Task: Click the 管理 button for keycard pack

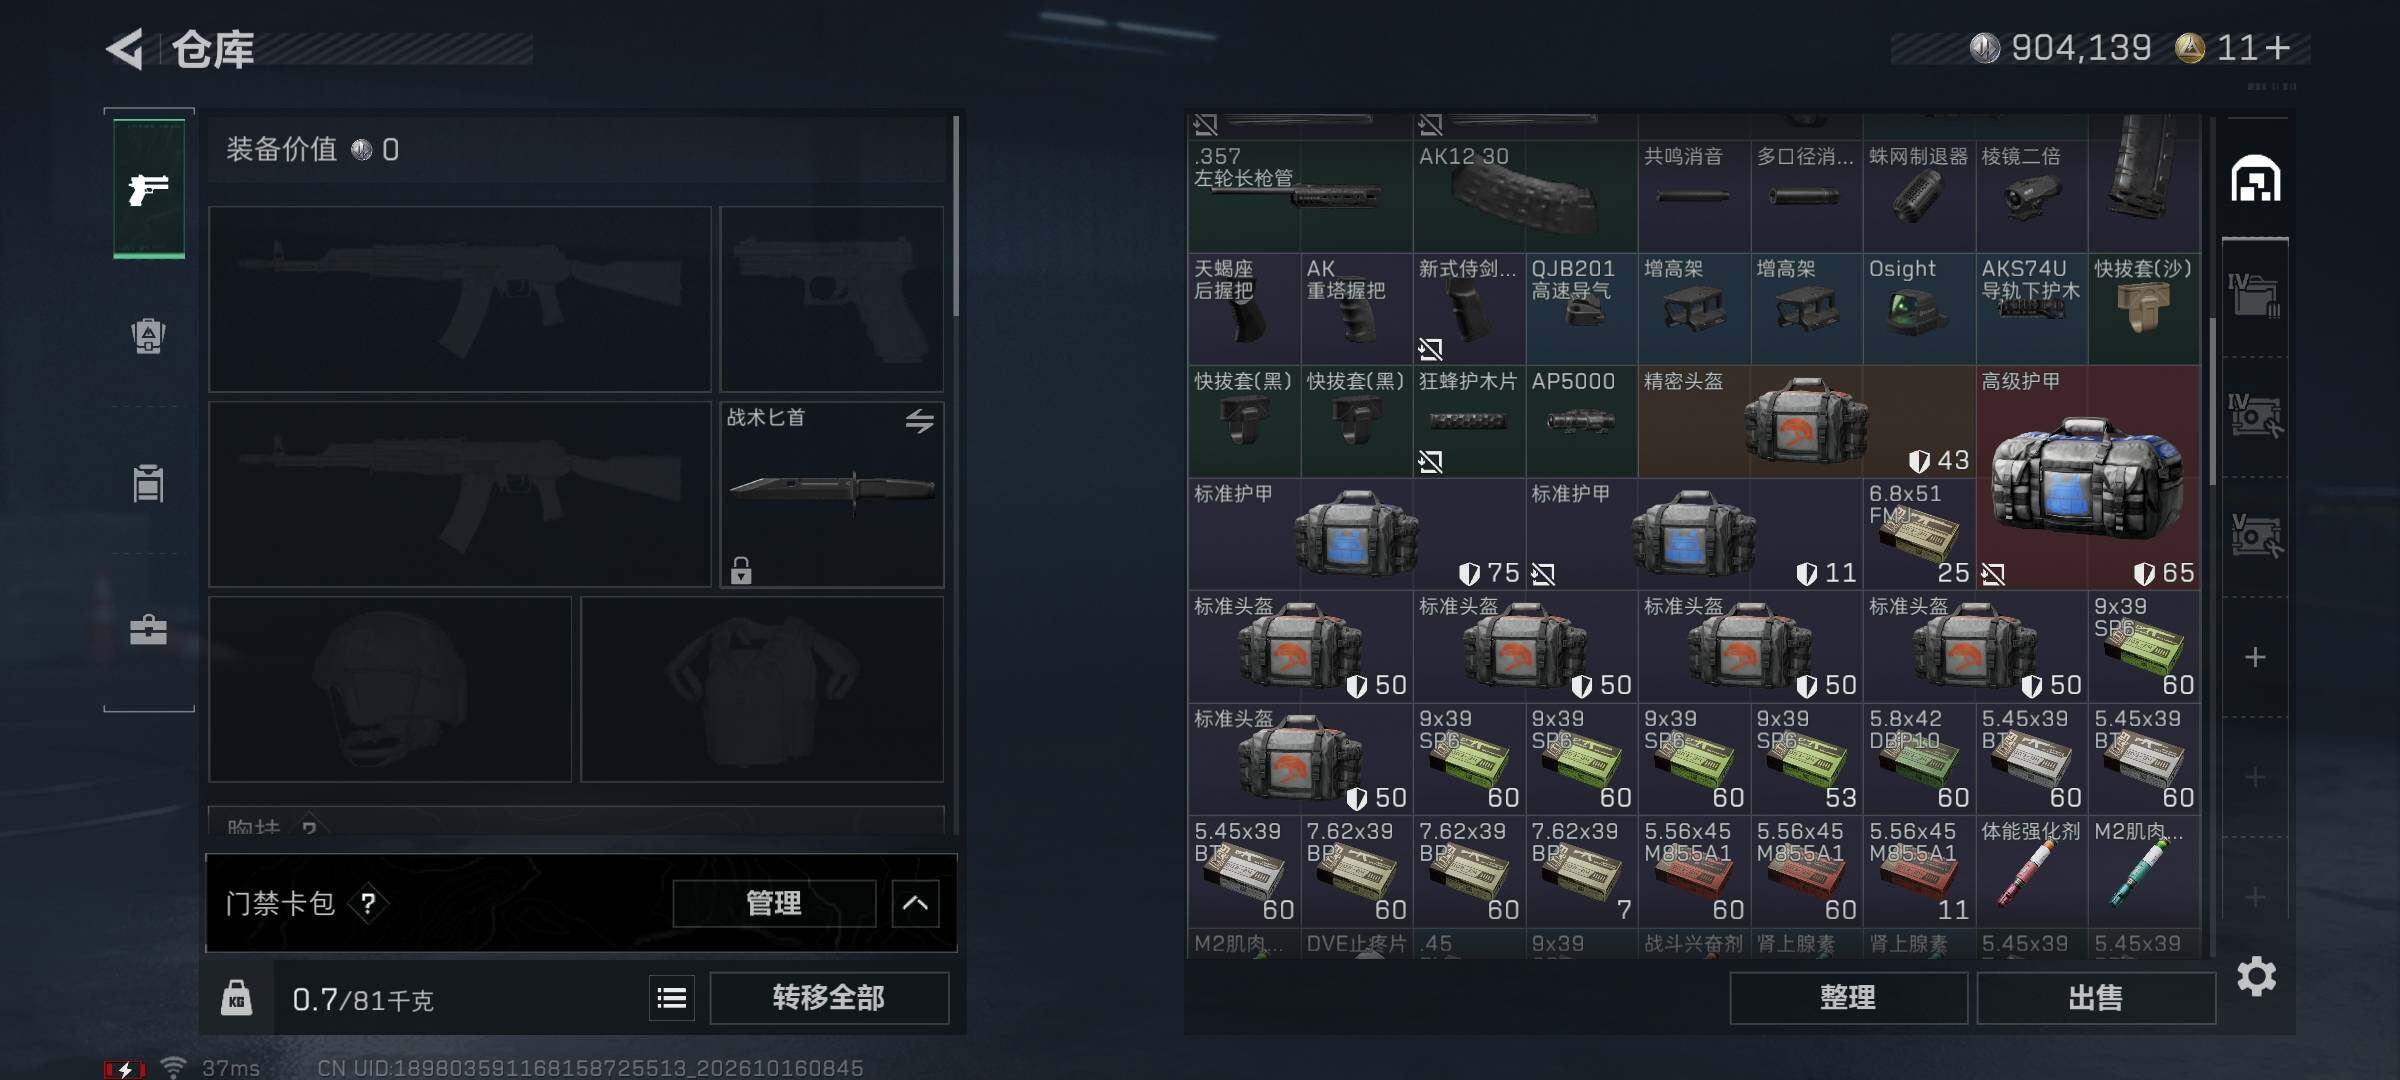Action: (x=774, y=903)
